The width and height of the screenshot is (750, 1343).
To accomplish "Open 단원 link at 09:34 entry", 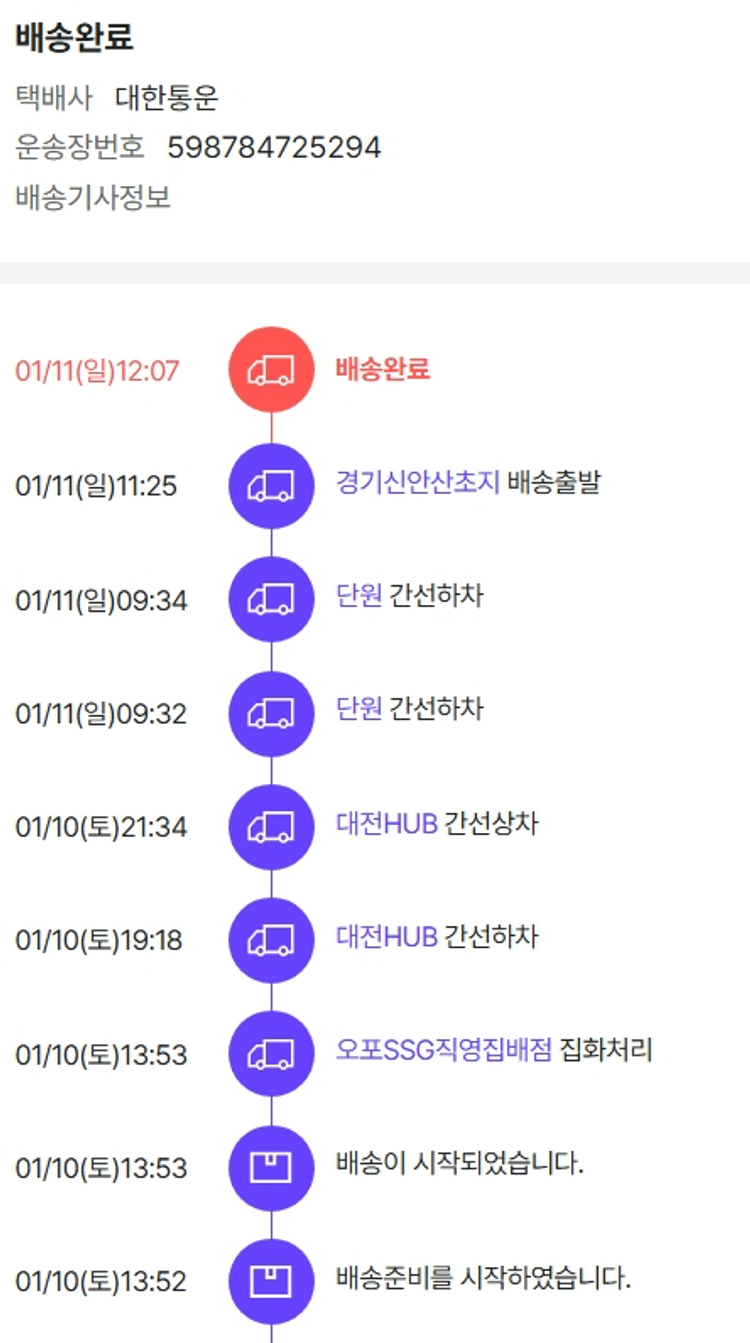I will 359,596.
